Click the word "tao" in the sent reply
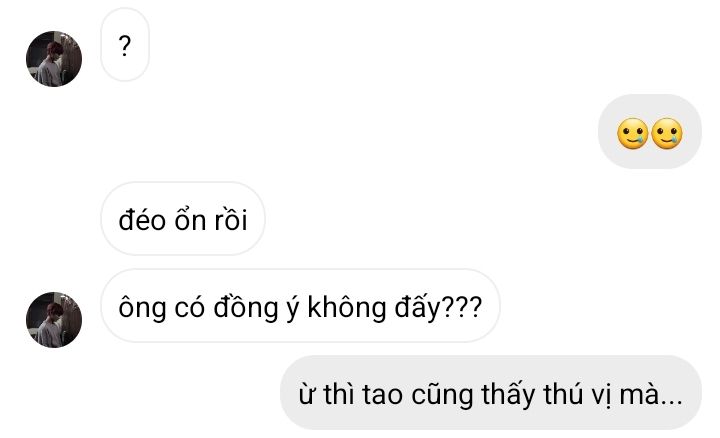This screenshot has height=438, width=720. click(382, 395)
